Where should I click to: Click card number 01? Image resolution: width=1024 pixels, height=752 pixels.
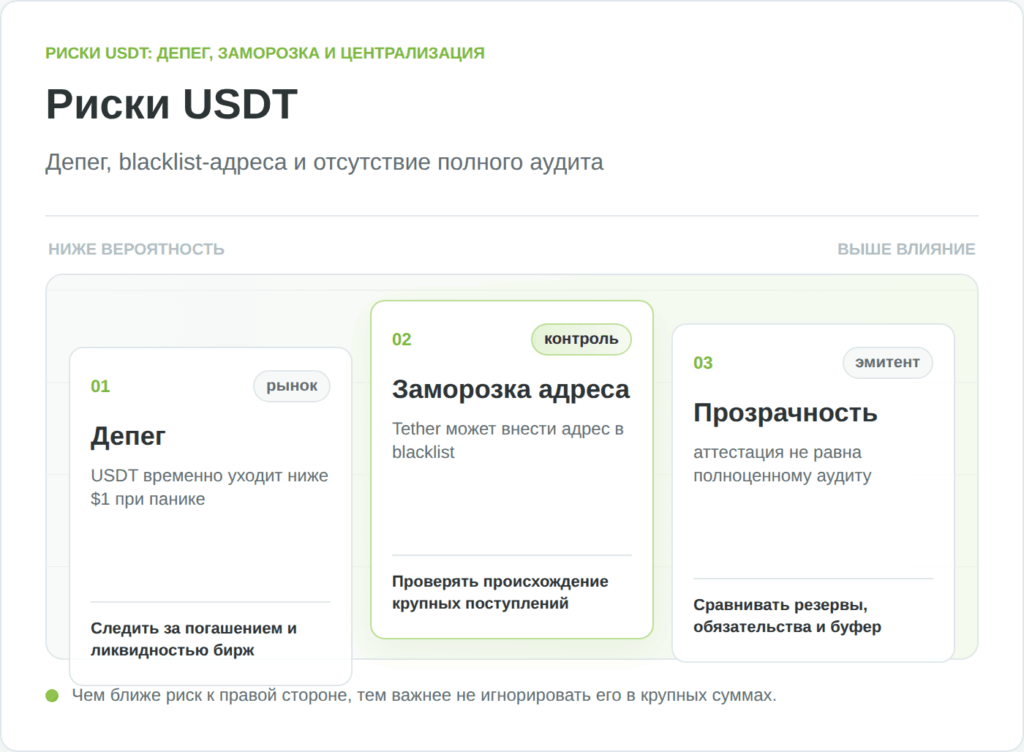pyautogui.click(x=100, y=386)
